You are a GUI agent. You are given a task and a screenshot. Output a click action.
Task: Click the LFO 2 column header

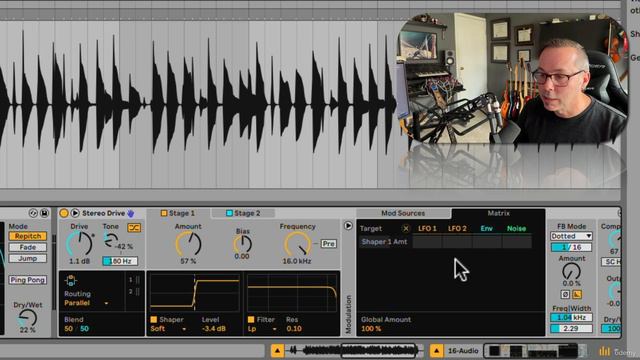(457, 229)
